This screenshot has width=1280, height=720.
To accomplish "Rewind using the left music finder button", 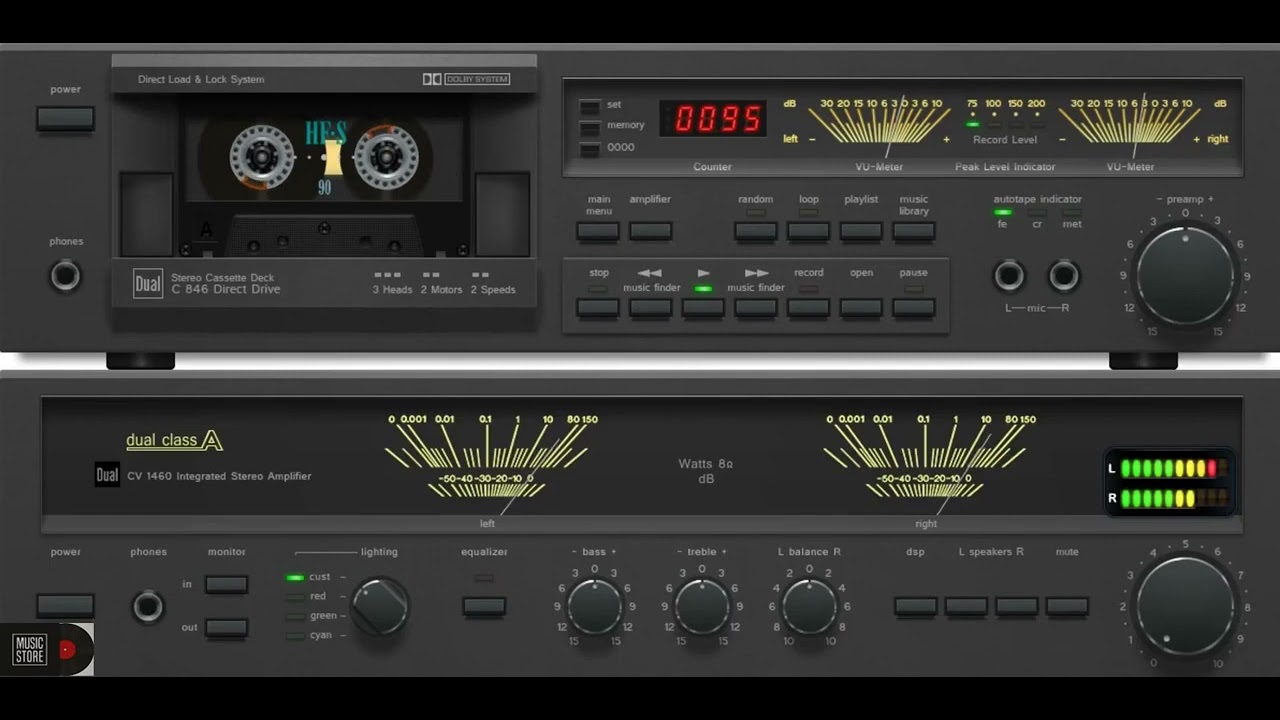I will click(x=650, y=308).
